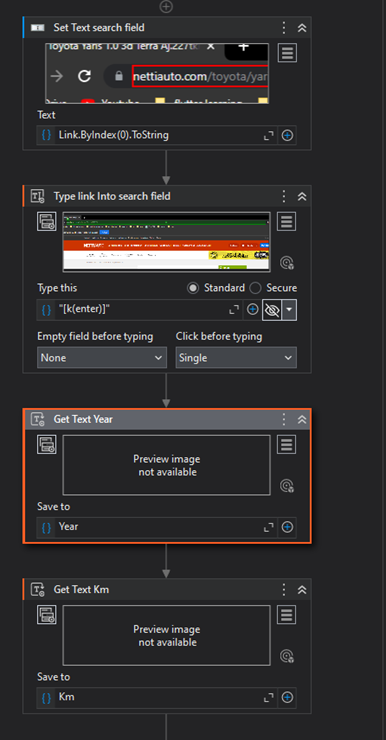The height and width of the screenshot is (740, 386).
Task: Click the Get Text Year preview placeholder
Action: (x=167, y=465)
